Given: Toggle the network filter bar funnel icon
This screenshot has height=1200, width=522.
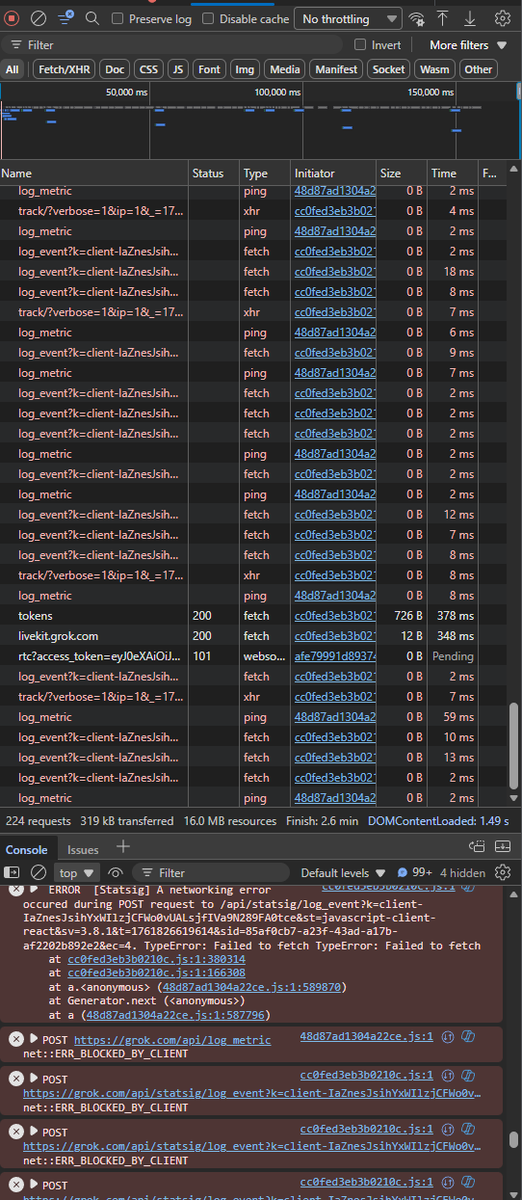Looking at the screenshot, I should (66, 18).
